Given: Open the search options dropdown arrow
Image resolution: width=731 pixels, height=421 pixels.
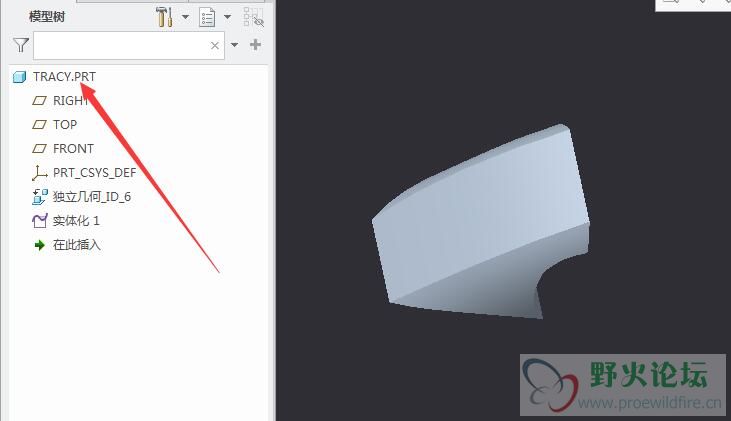Looking at the screenshot, I should coord(234,45).
